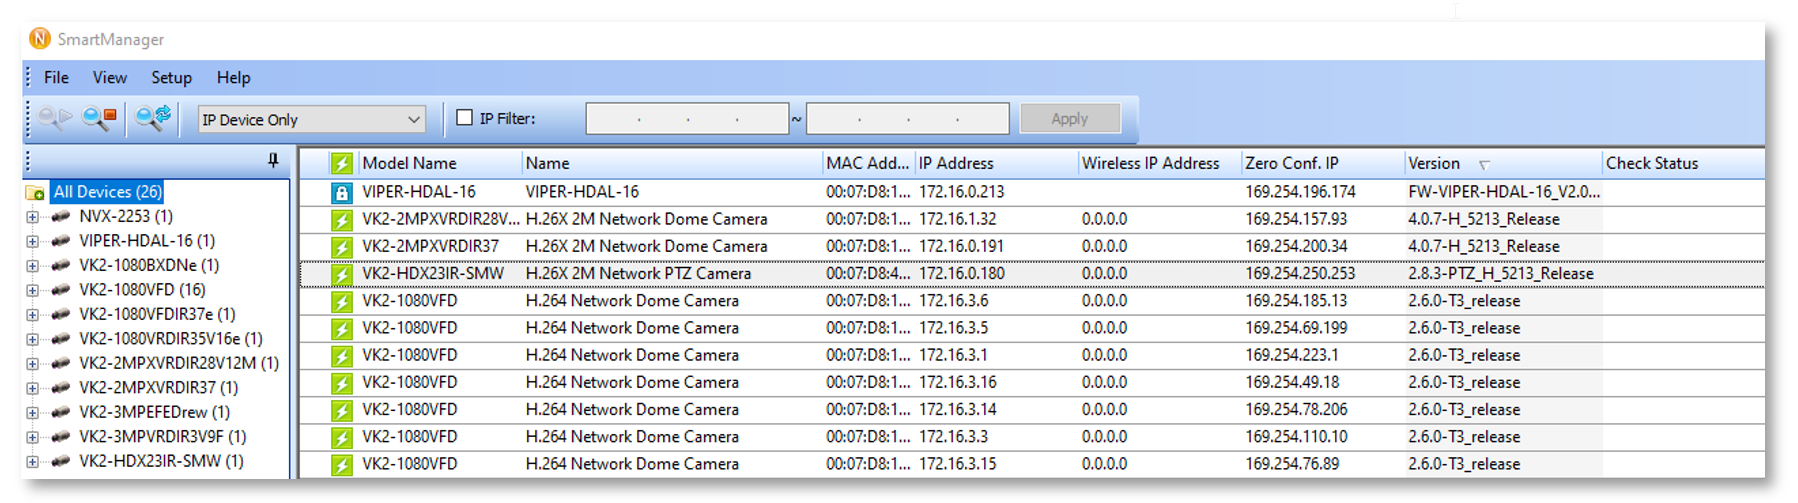
Task: Expand the VK2-2MPXVRDIR28V12M tree node
Action: [x=32, y=364]
